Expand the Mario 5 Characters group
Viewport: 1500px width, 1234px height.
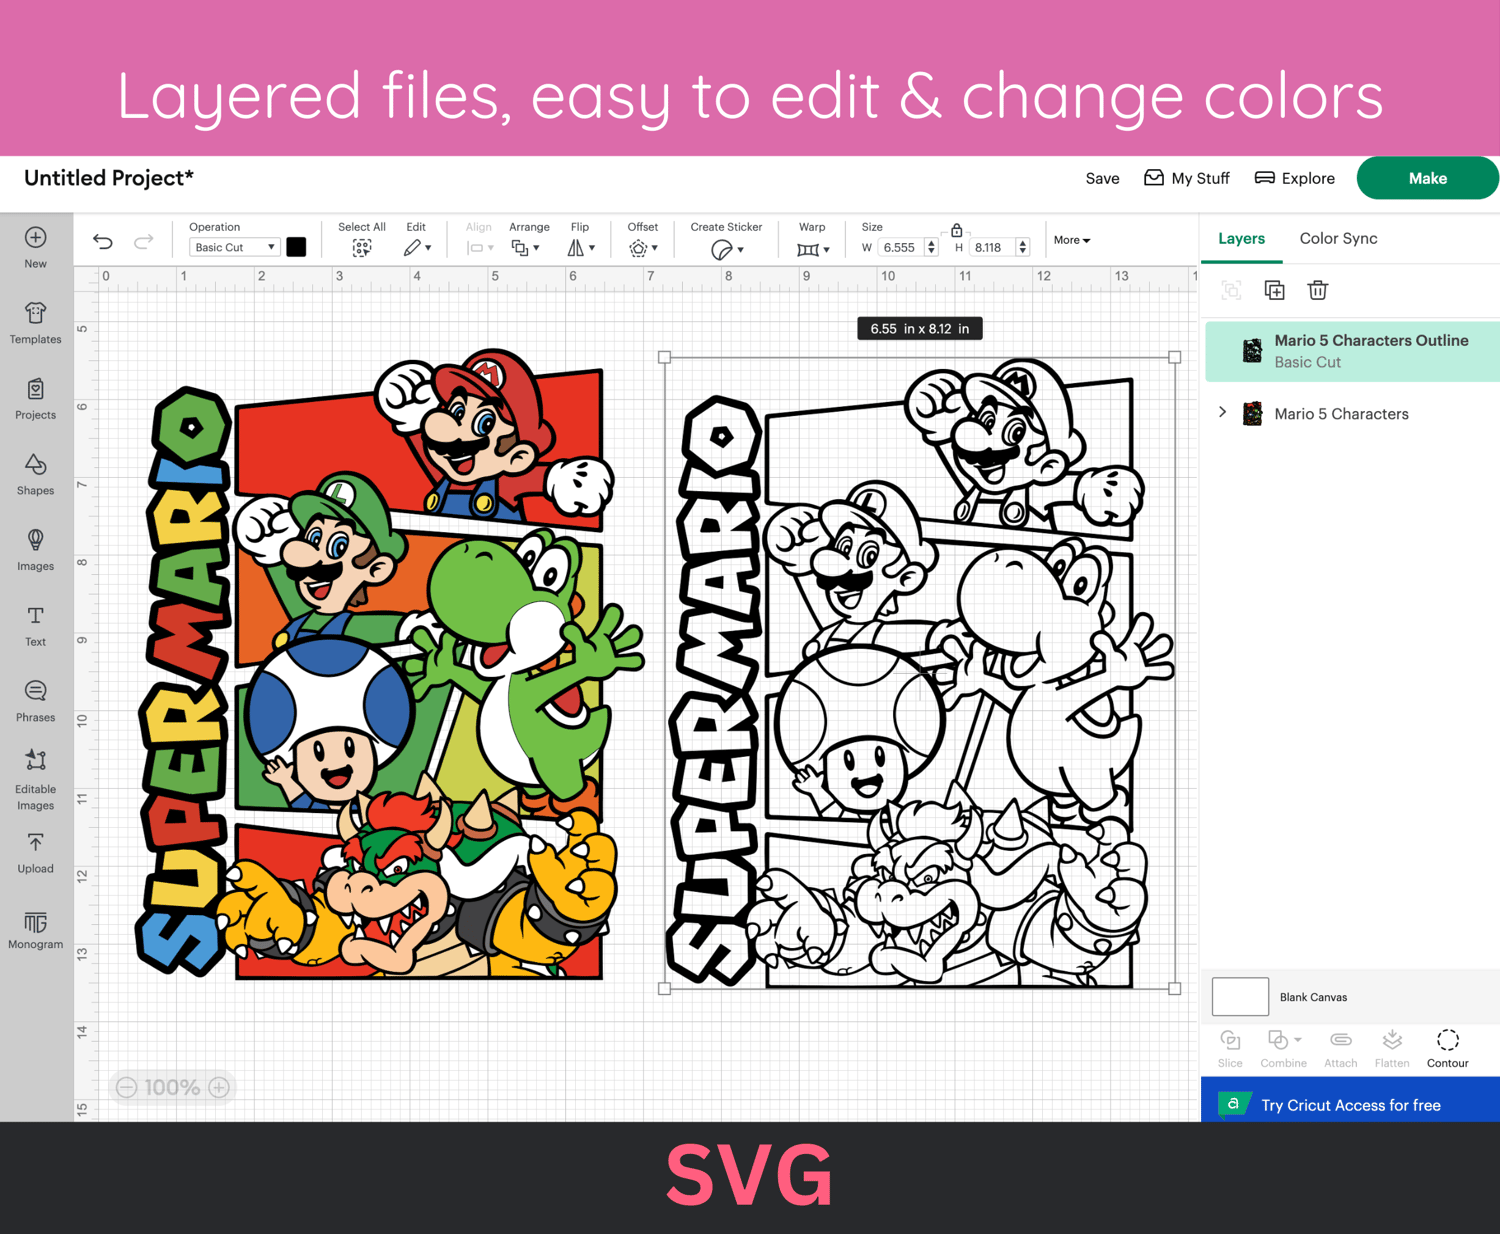[1222, 413]
